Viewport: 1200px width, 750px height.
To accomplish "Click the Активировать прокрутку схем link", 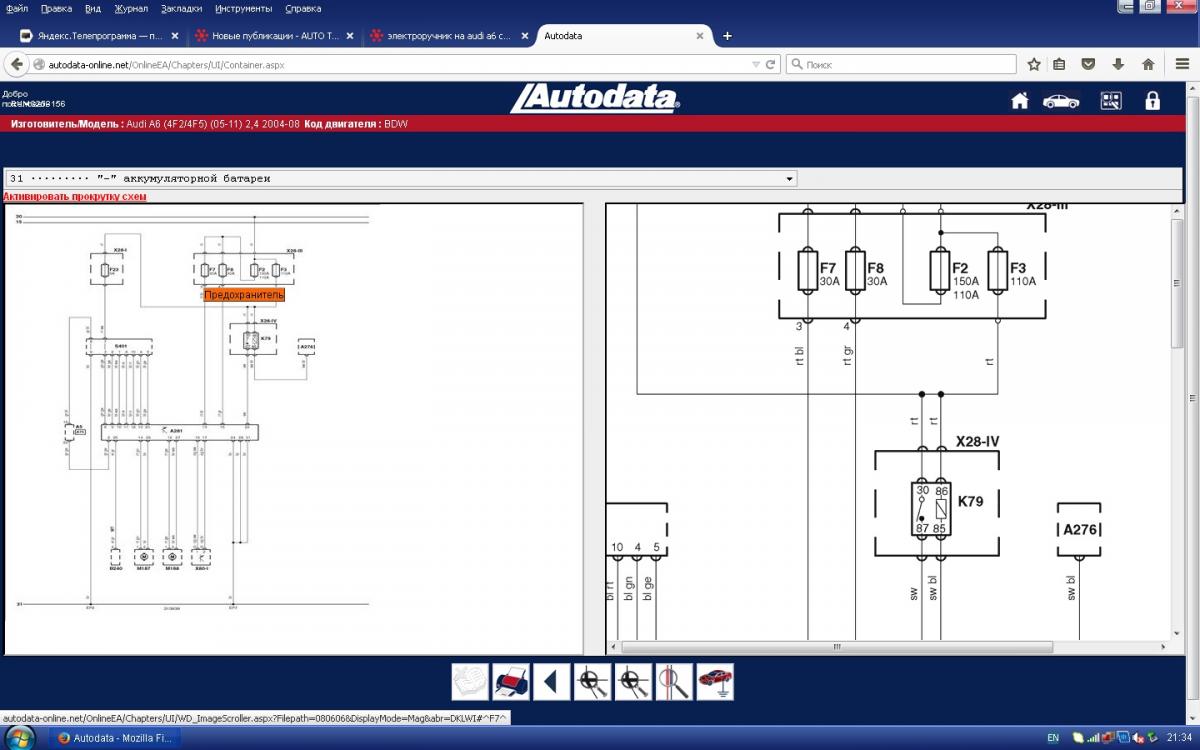I will point(75,197).
